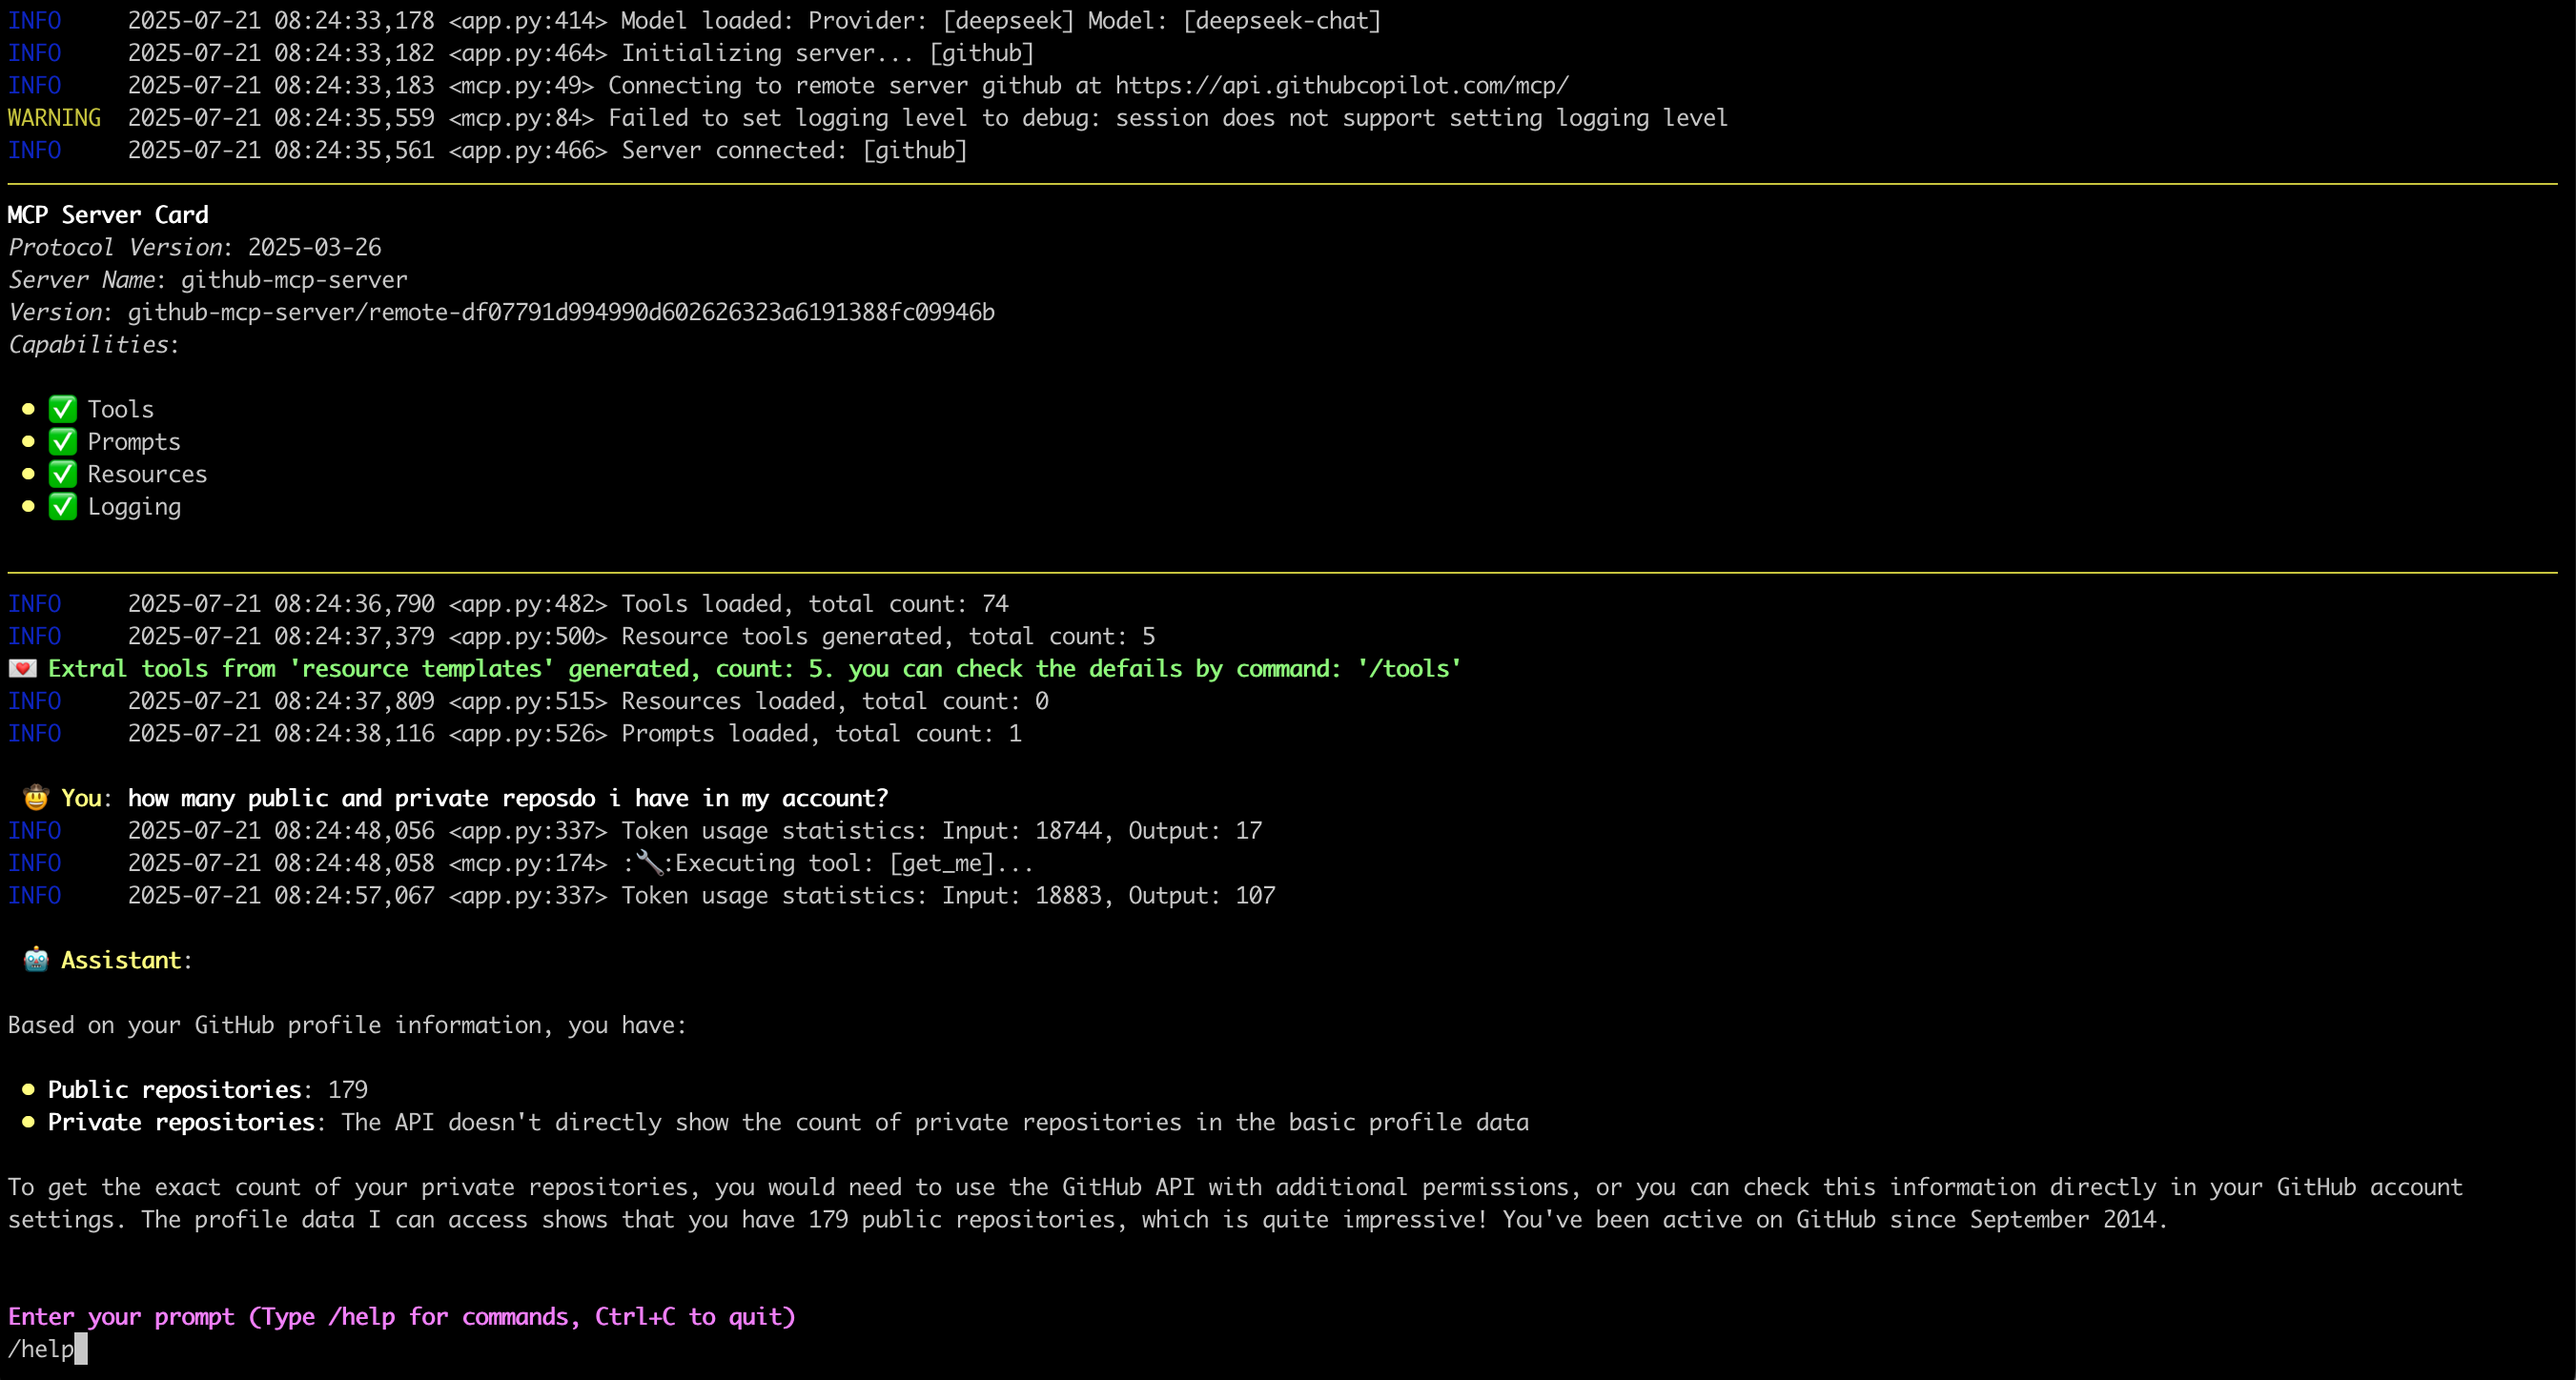Click the cowboy face emoji beside You
This screenshot has width=2576, height=1380.
point(36,798)
